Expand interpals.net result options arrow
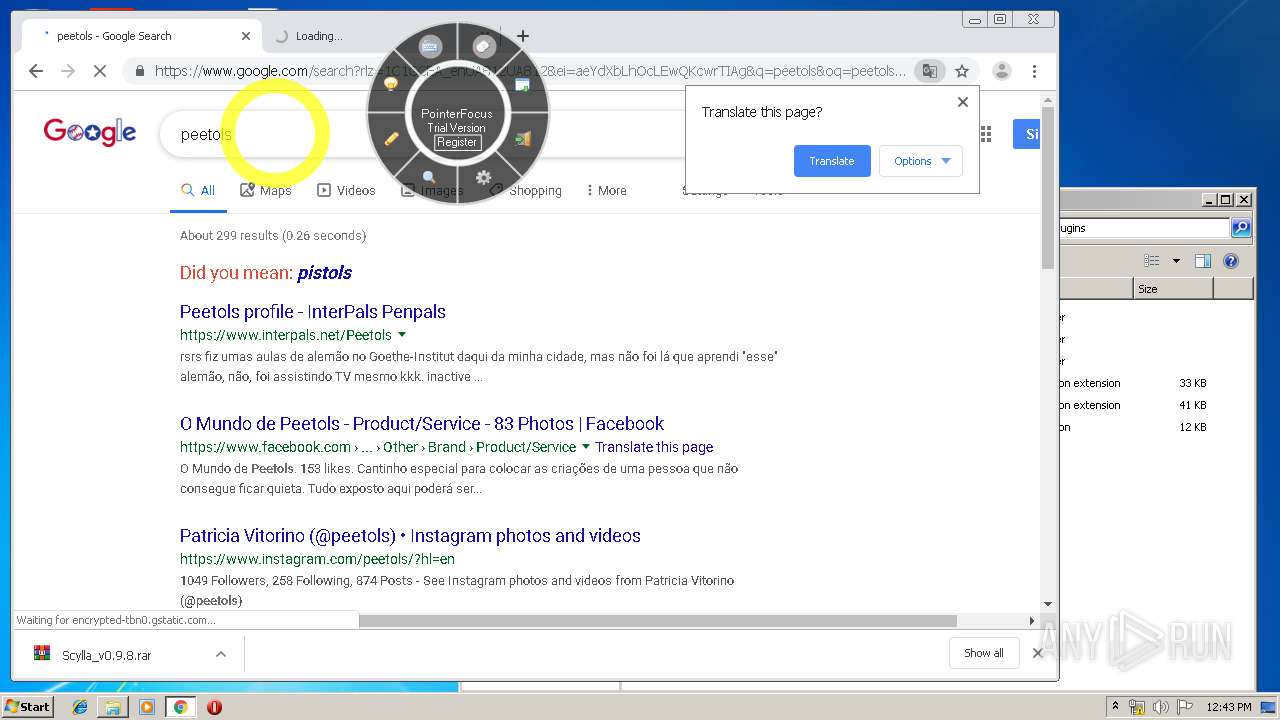Image resolution: width=1280 pixels, height=720 pixels. [x=402, y=335]
